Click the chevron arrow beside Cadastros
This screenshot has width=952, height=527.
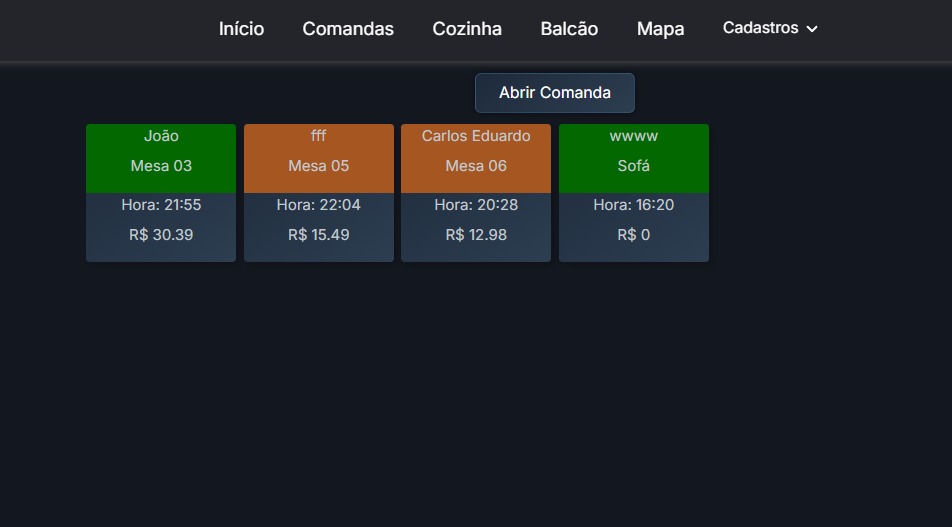point(812,29)
